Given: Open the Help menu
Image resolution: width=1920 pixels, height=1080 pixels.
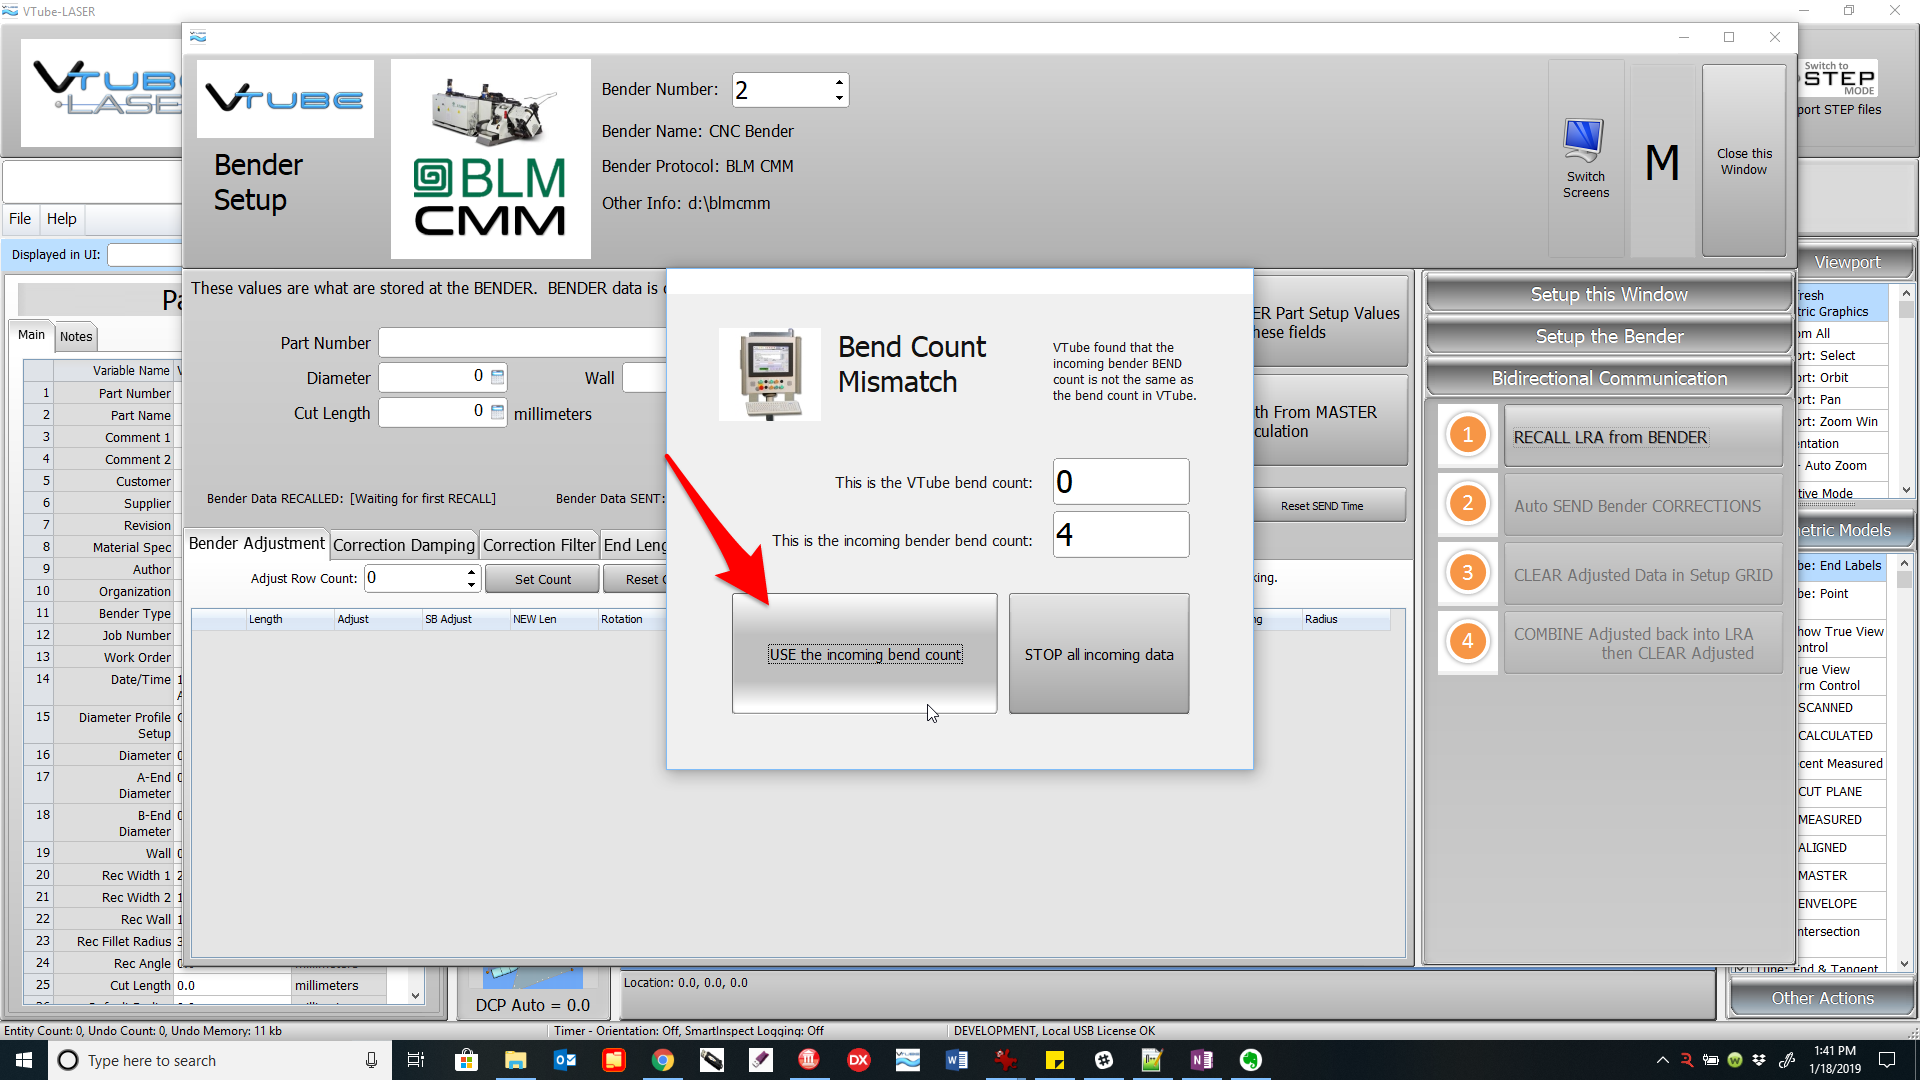Looking at the screenshot, I should coord(61,219).
